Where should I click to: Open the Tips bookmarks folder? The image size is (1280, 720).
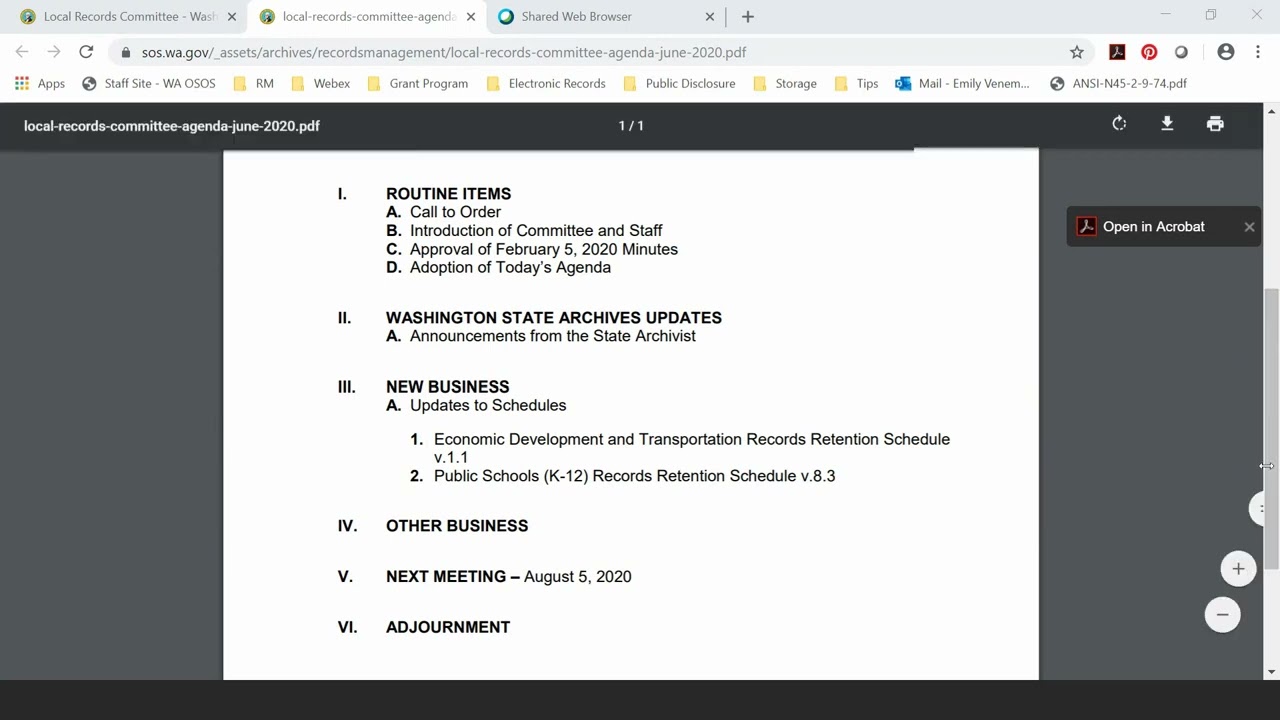(856, 84)
